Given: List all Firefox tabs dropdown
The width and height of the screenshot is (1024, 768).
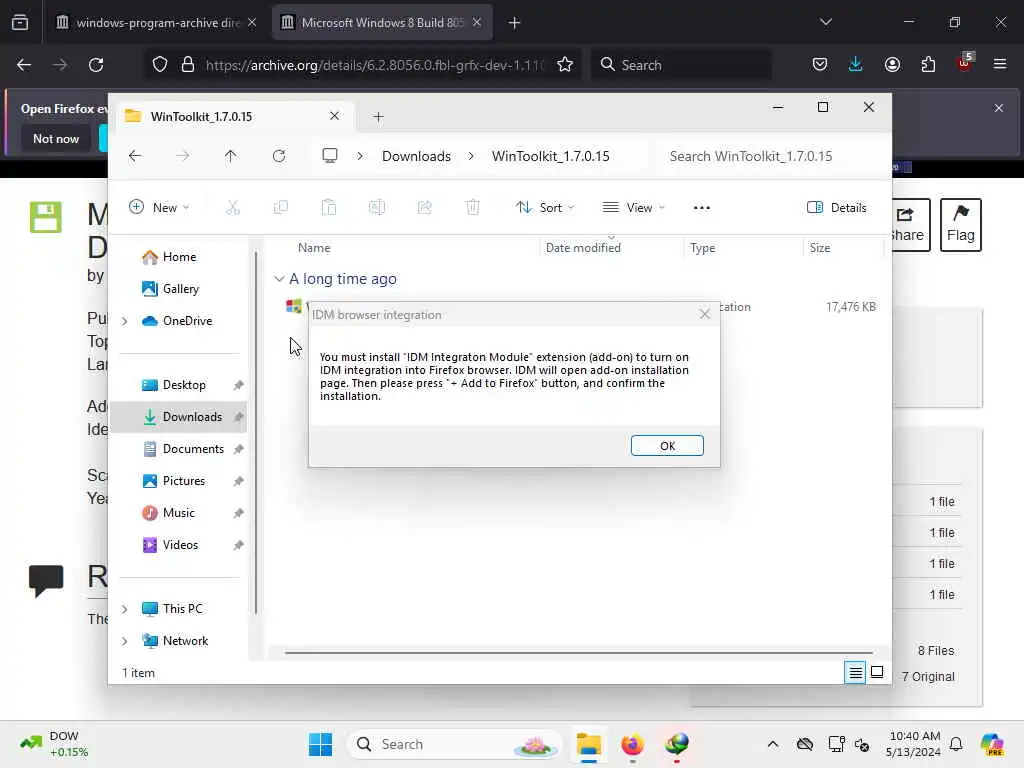Looking at the screenshot, I should tap(826, 22).
